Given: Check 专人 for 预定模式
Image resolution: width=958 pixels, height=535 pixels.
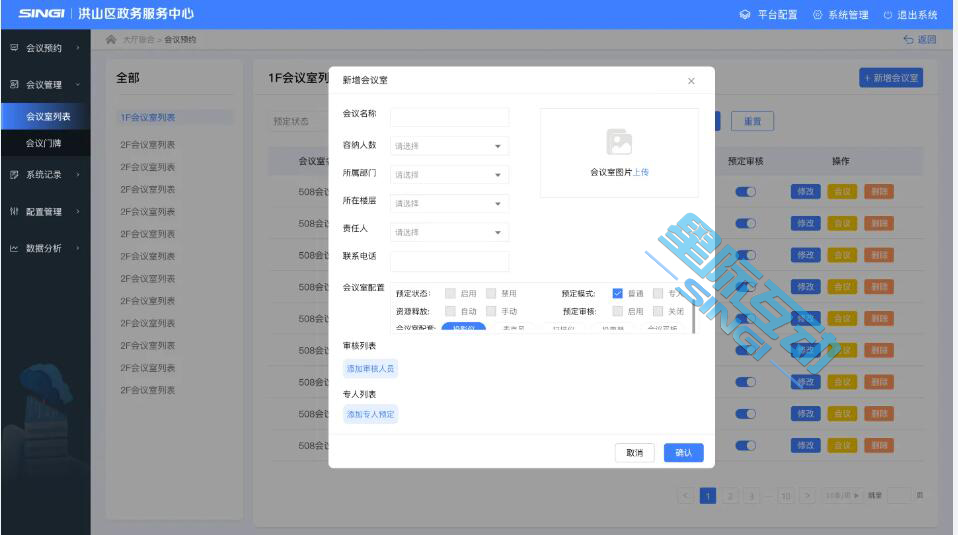Looking at the screenshot, I should pyautogui.click(x=658, y=293).
